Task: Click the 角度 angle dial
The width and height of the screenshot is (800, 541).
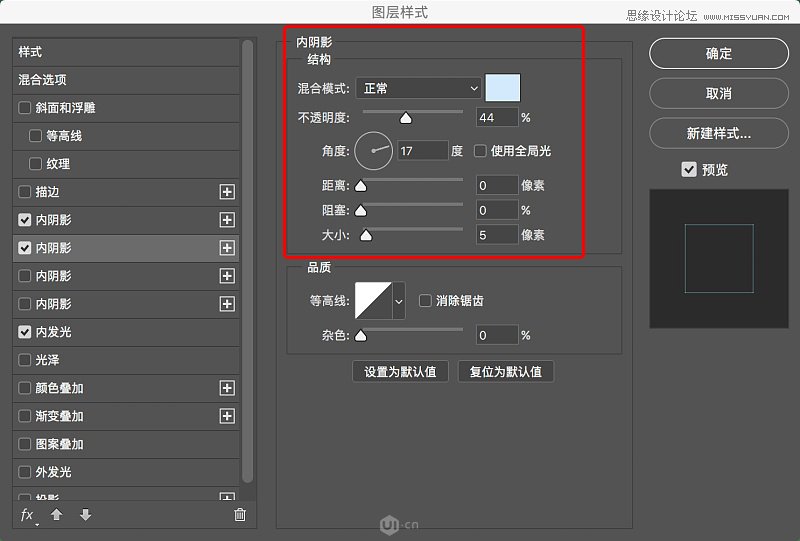Action: pyautogui.click(x=373, y=151)
